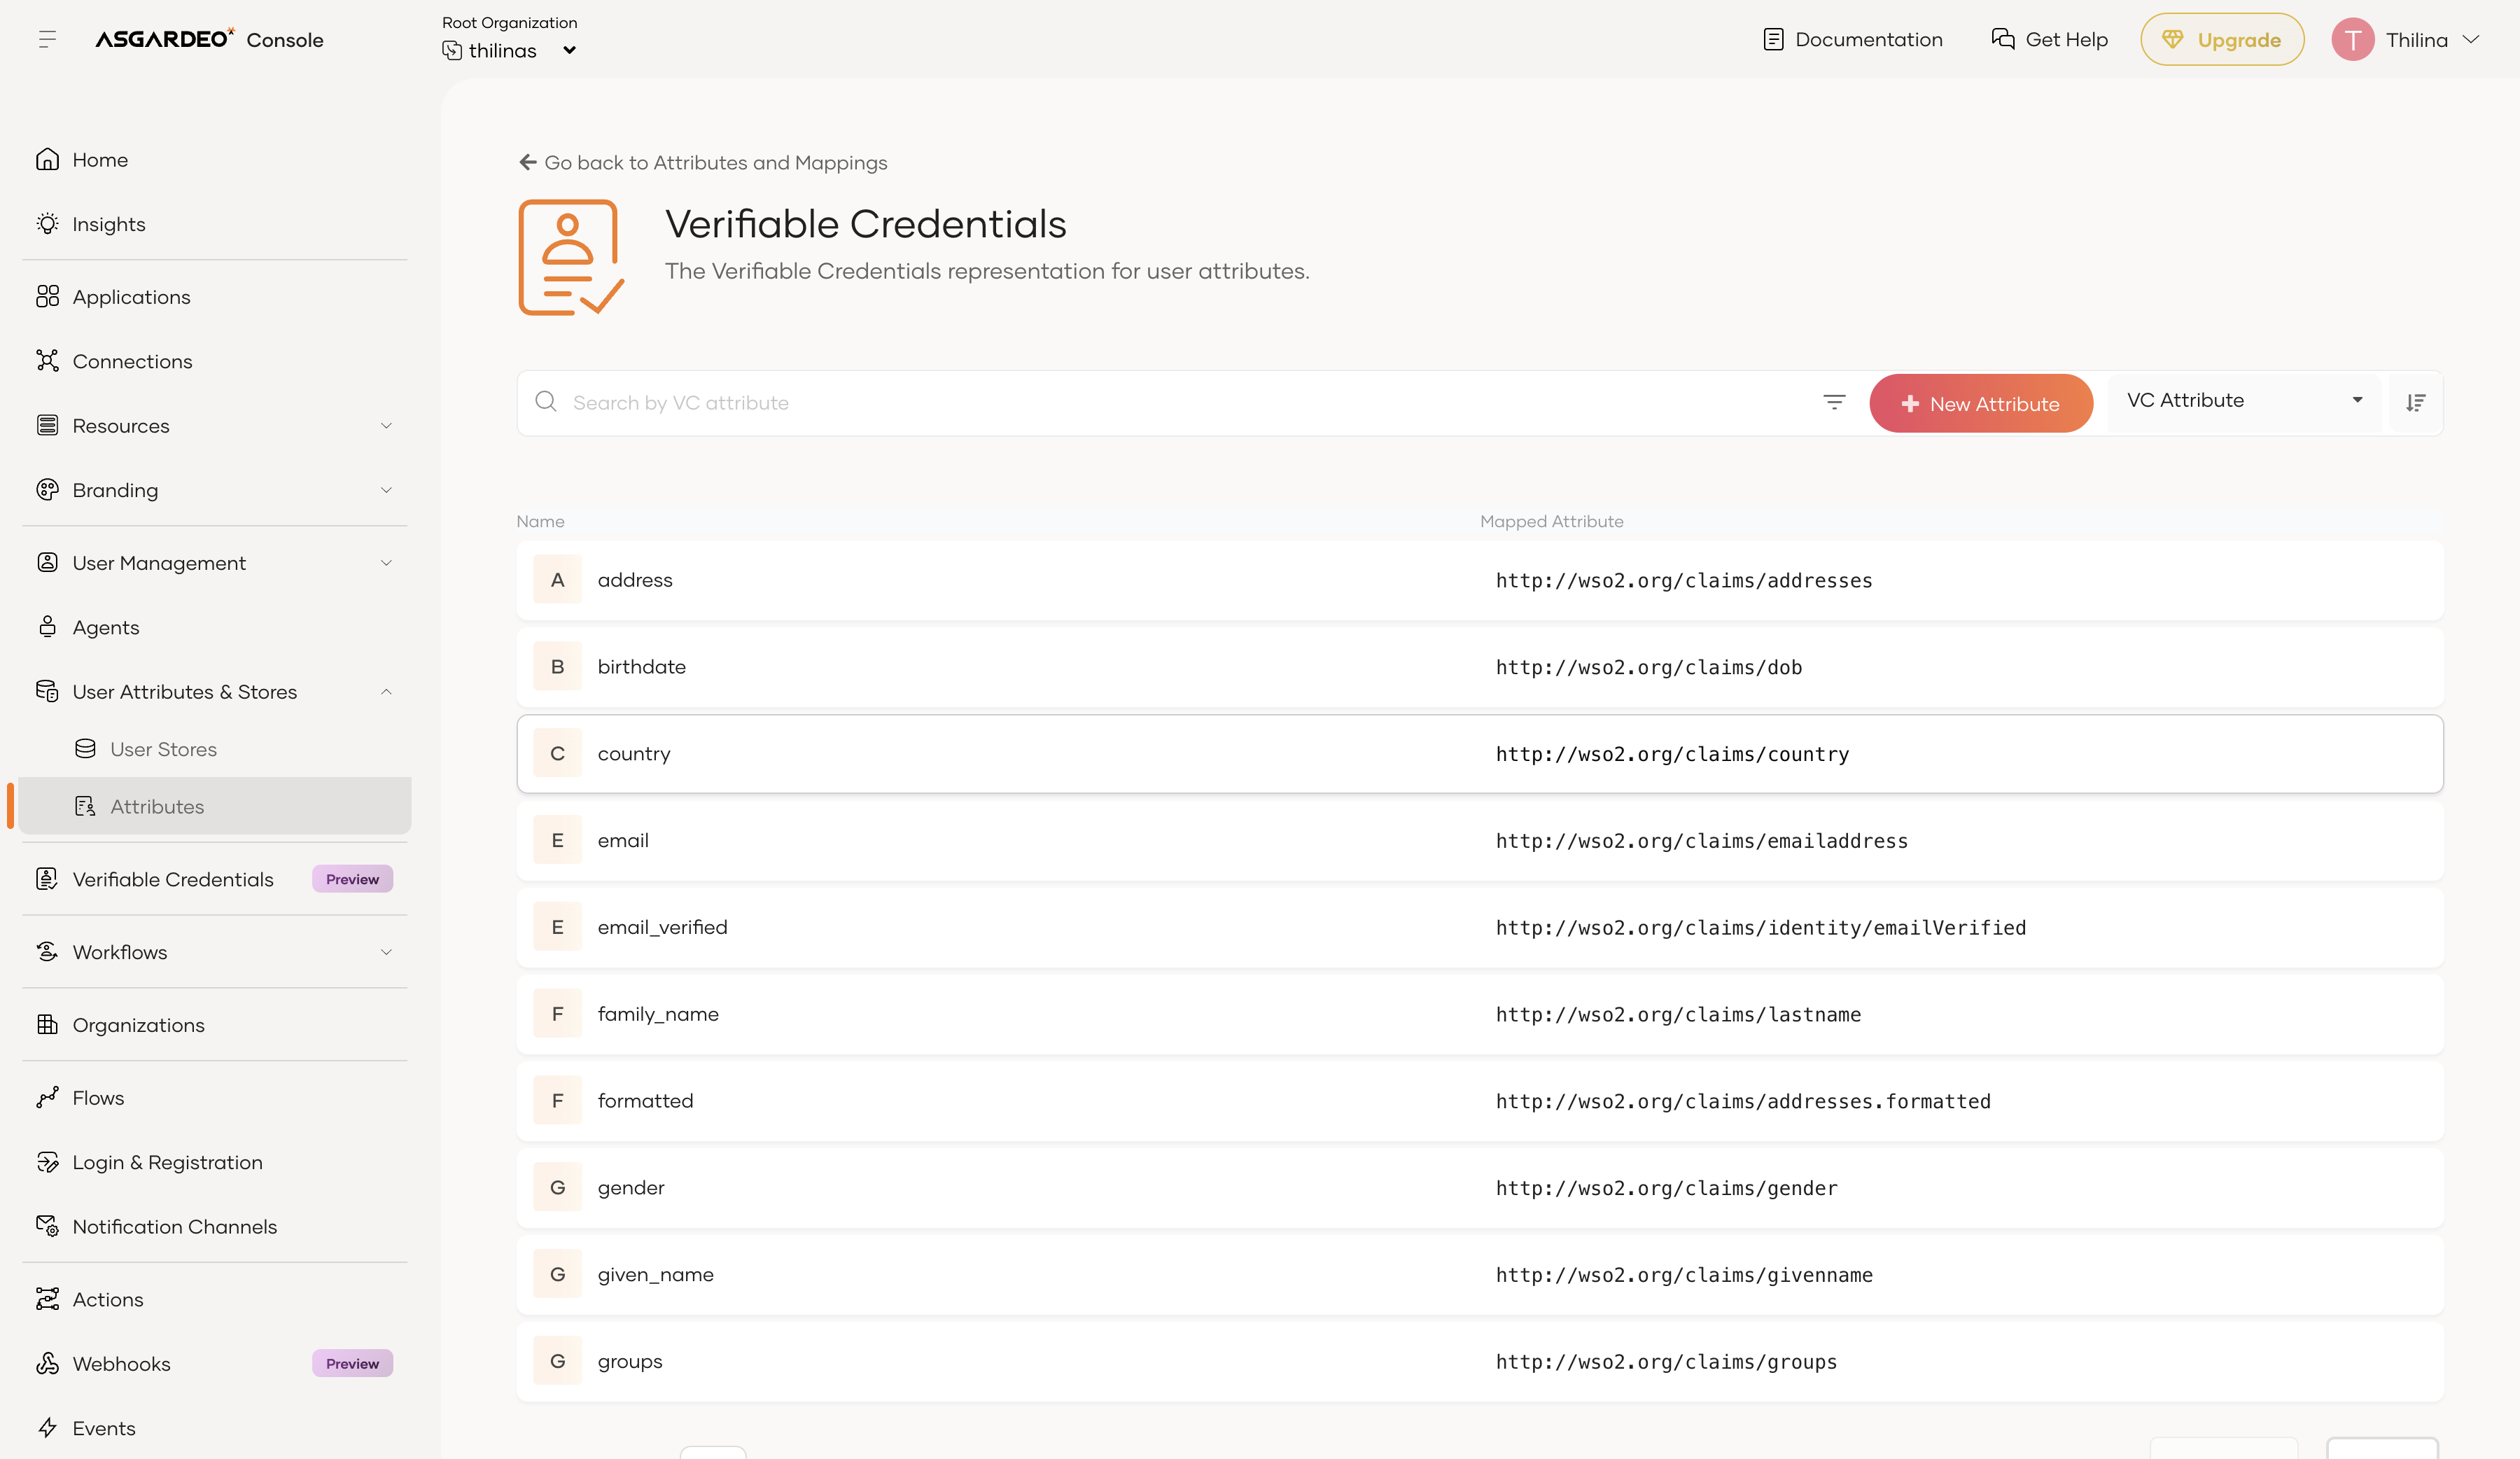2520x1459 pixels.
Task: Click the Documentation icon in the top bar
Action: [x=1773, y=40]
